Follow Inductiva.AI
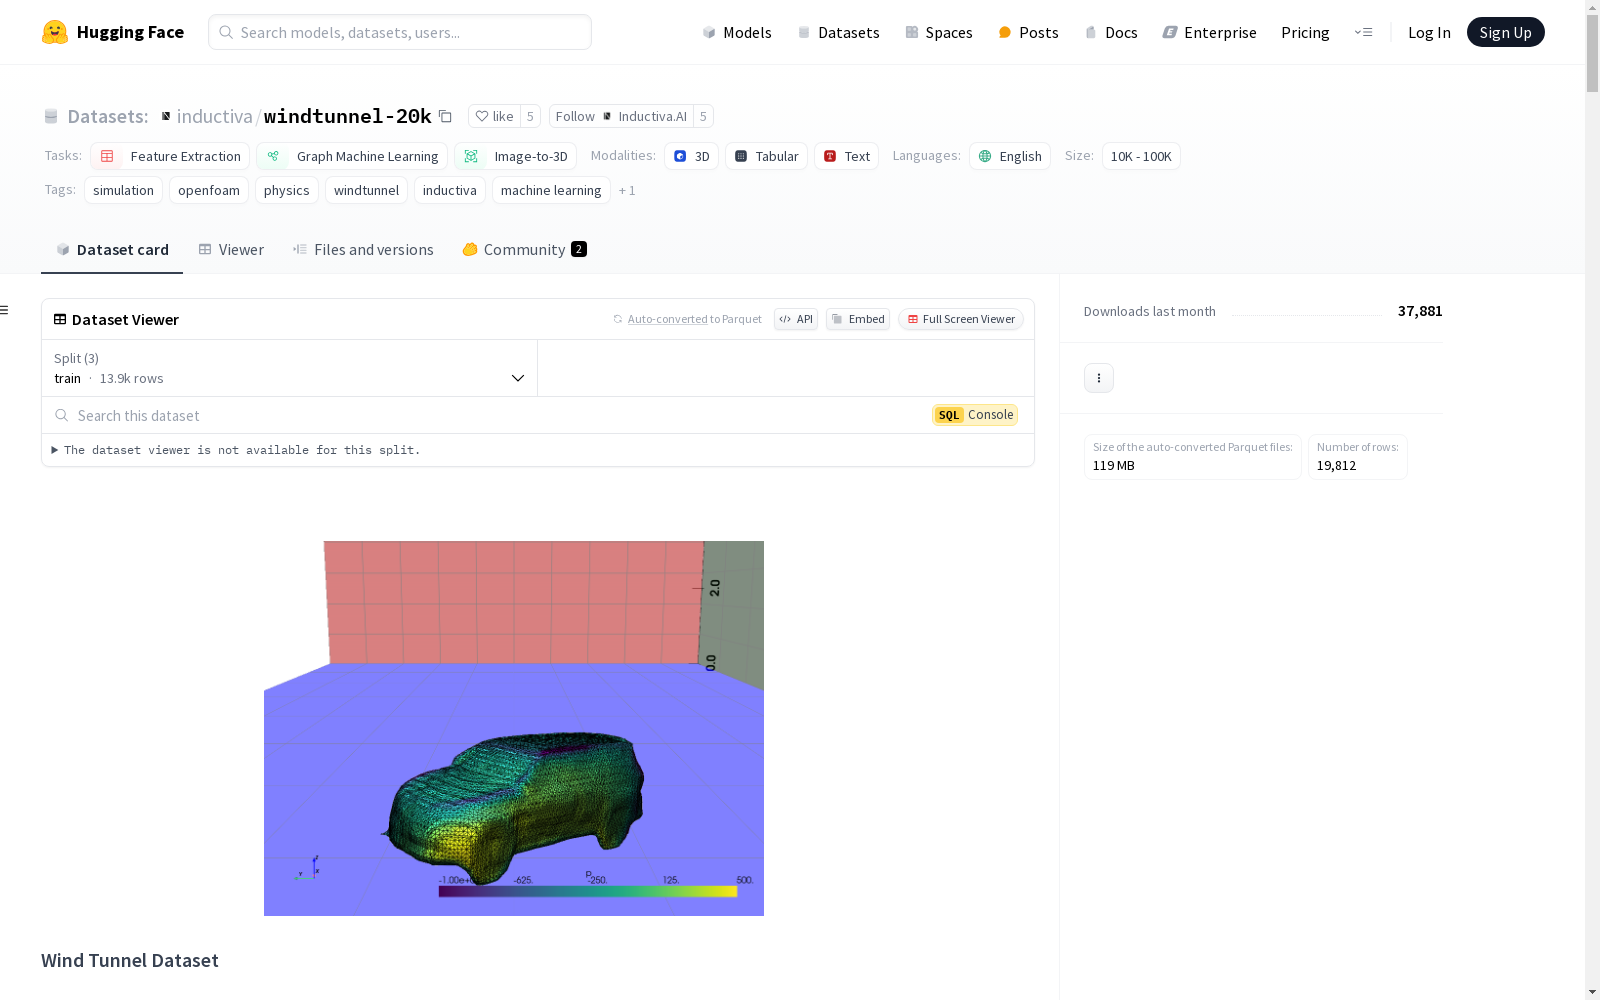The width and height of the screenshot is (1600, 1000). [621, 116]
